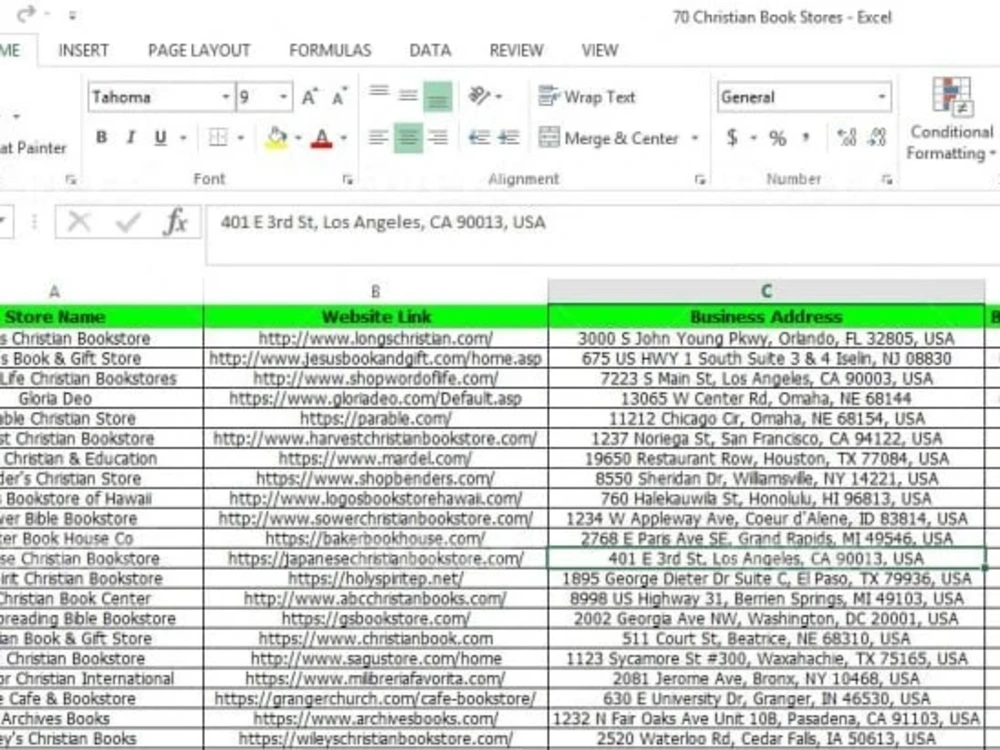The height and width of the screenshot is (750, 1000).
Task: Apply Percent Style icon
Action: (x=777, y=138)
